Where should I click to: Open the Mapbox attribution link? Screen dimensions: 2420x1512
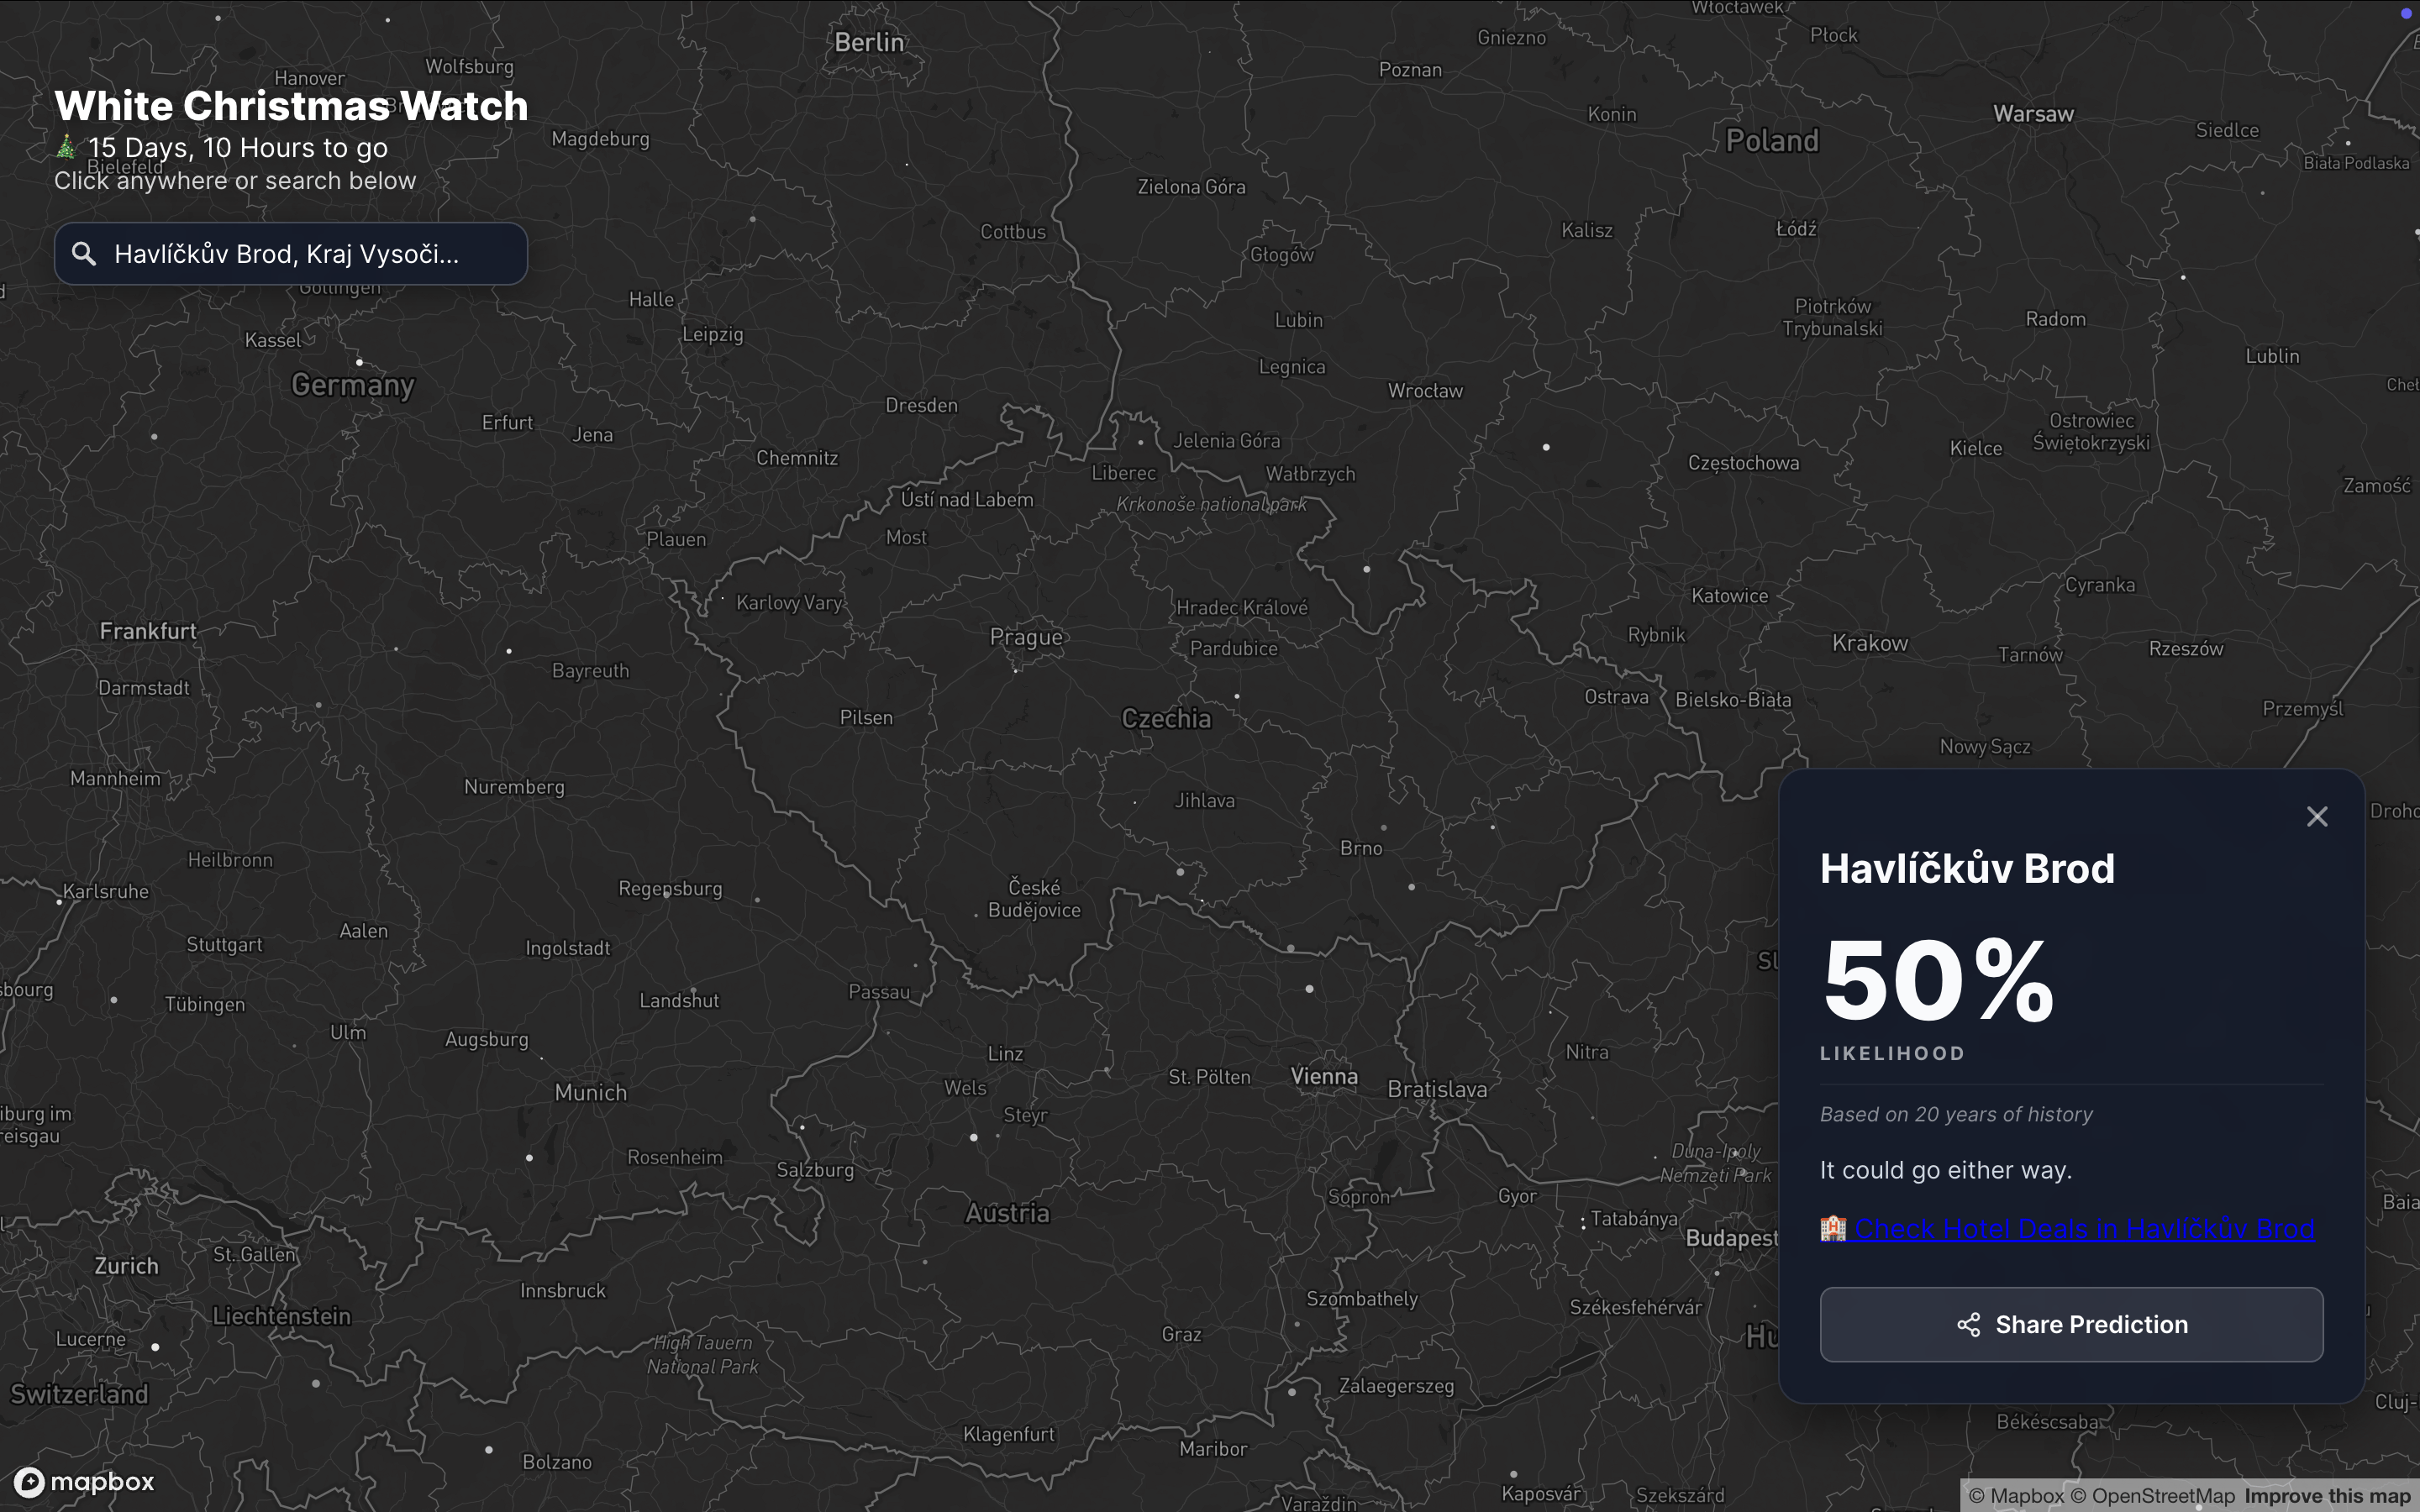(x=2016, y=1496)
